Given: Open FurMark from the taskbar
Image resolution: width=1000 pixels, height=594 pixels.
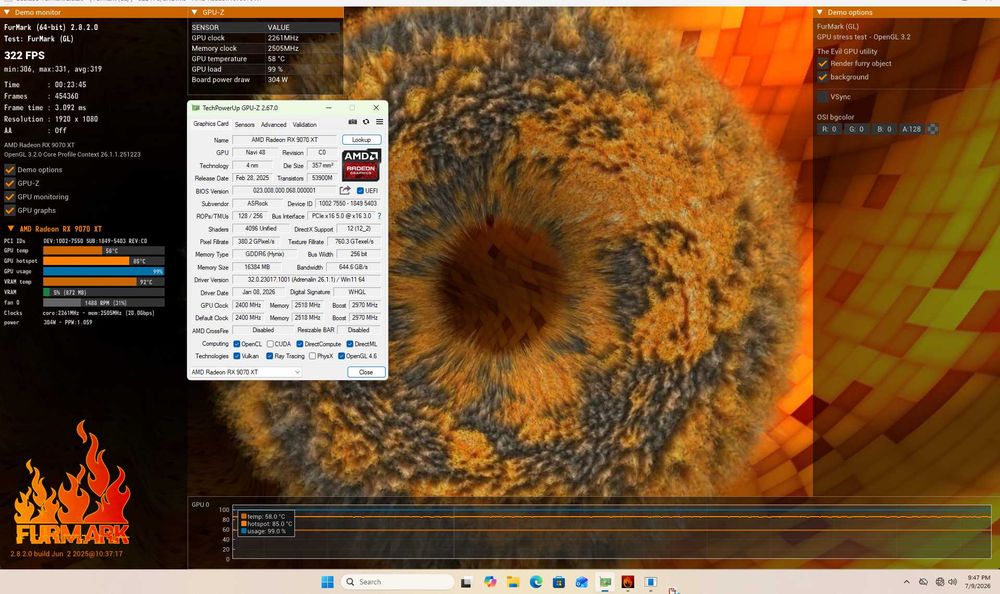Looking at the screenshot, I should pyautogui.click(x=628, y=581).
